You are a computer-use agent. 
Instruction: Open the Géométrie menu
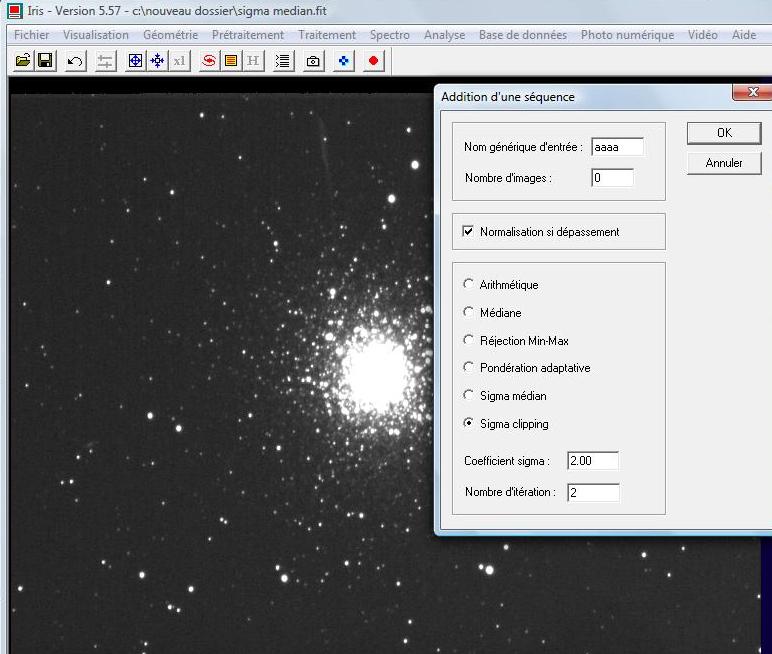pos(170,35)
